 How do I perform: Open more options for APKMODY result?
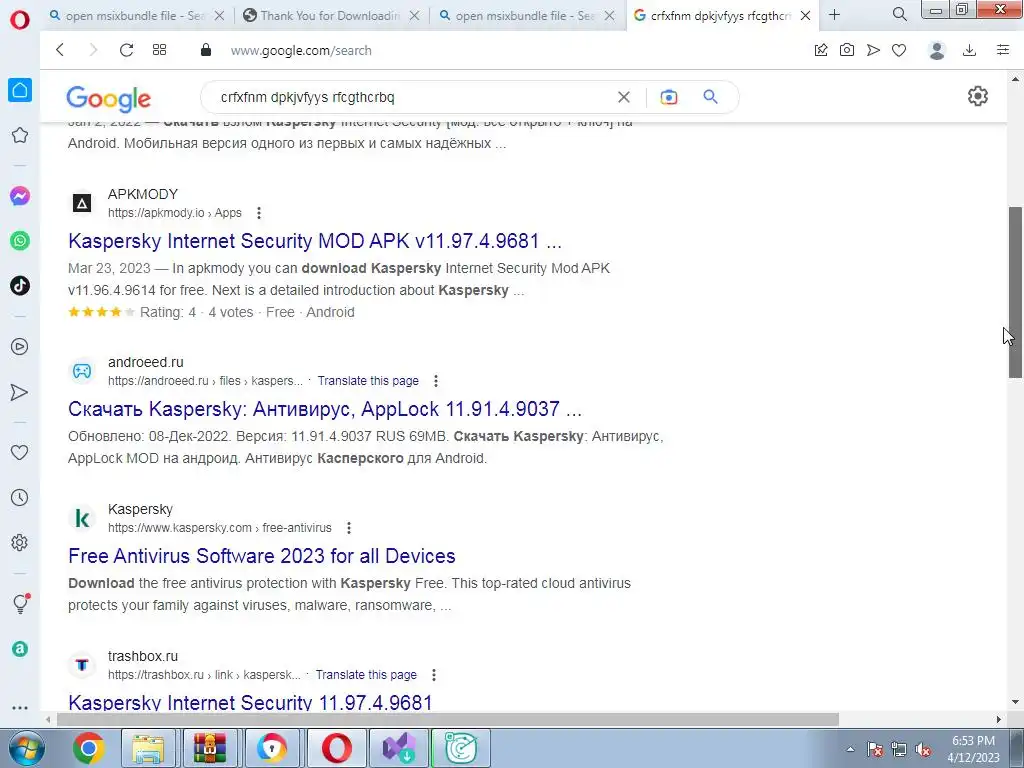(x=259, y=213)
